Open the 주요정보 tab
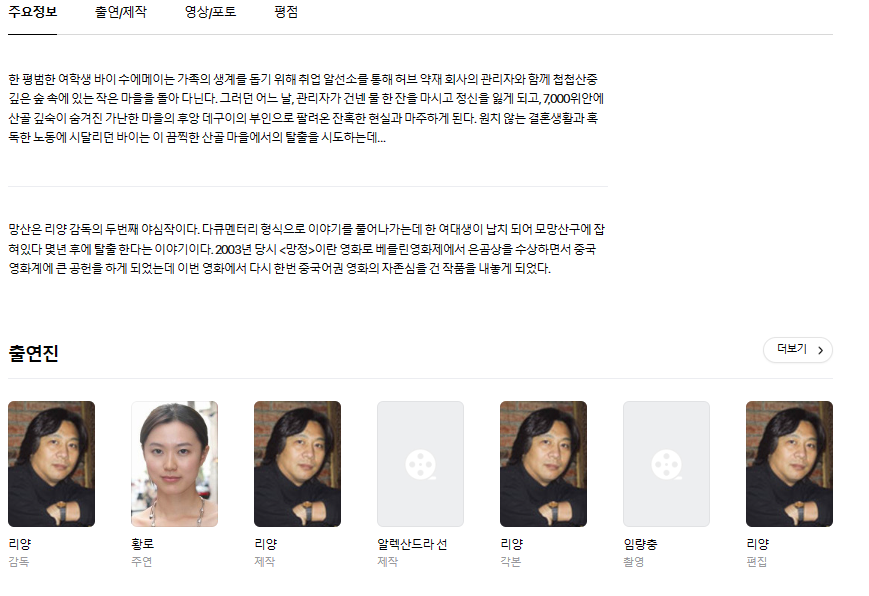The width and height of the screenshot is (869, 596). (x=33, y=12)
